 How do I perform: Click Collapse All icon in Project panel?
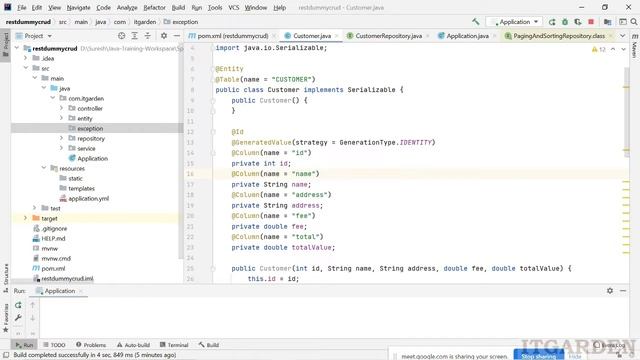147,36
